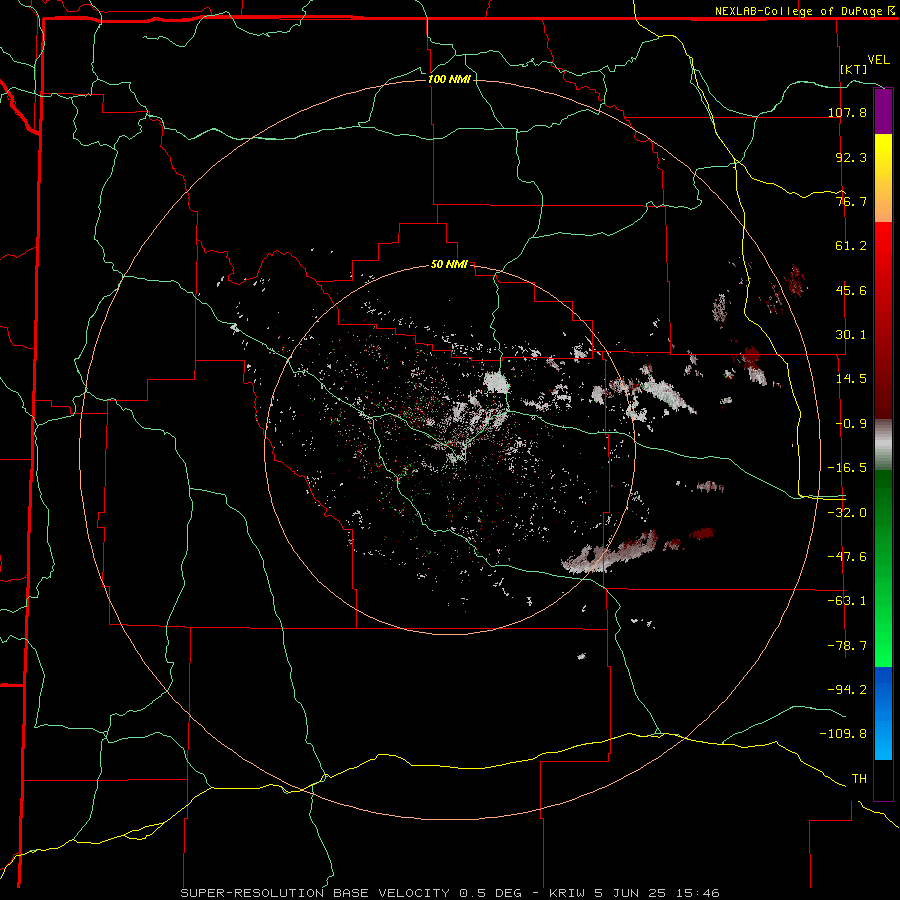Click the -0.9 velocity scale value
Viewport: 900px width, 900px height.
tap(851, 424)
